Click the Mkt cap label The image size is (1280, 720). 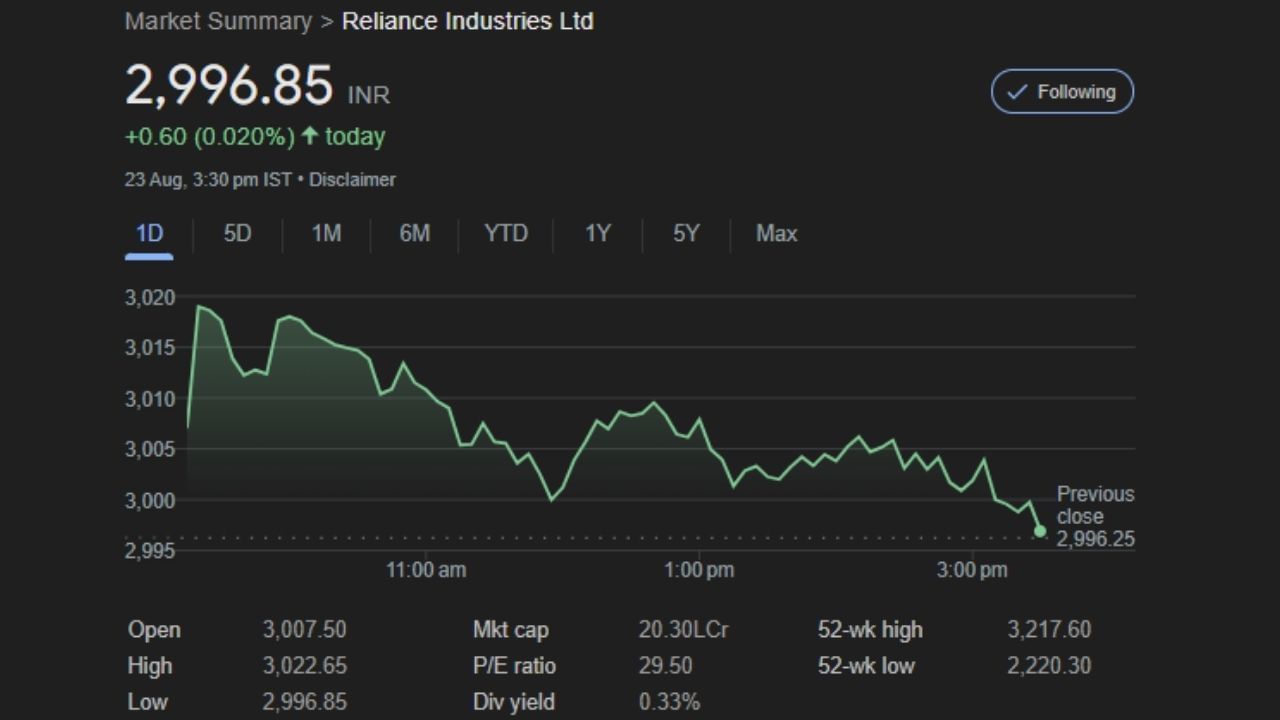[x=511, y=630]
